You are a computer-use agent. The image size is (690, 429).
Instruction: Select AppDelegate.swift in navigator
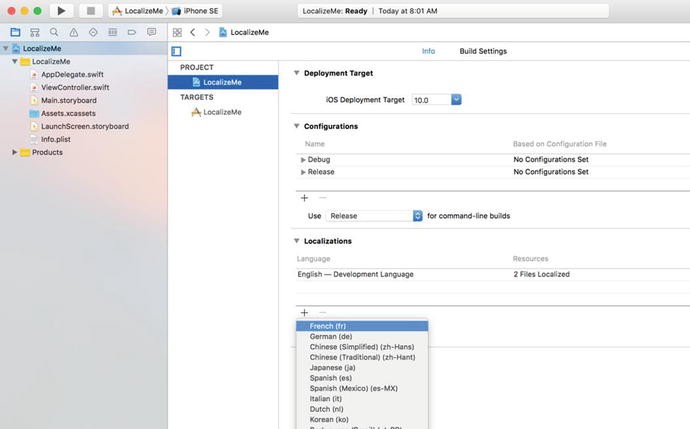pyautogui.click(x=72, y=74)
